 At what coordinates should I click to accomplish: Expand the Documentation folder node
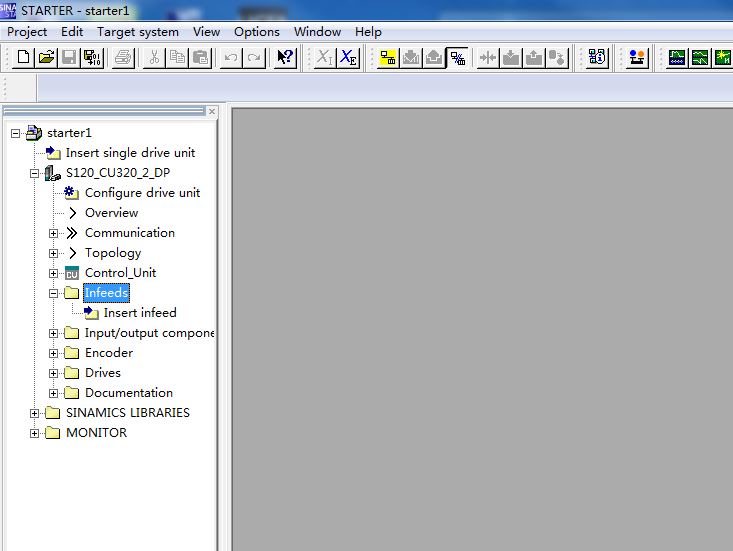pos(54,394)
